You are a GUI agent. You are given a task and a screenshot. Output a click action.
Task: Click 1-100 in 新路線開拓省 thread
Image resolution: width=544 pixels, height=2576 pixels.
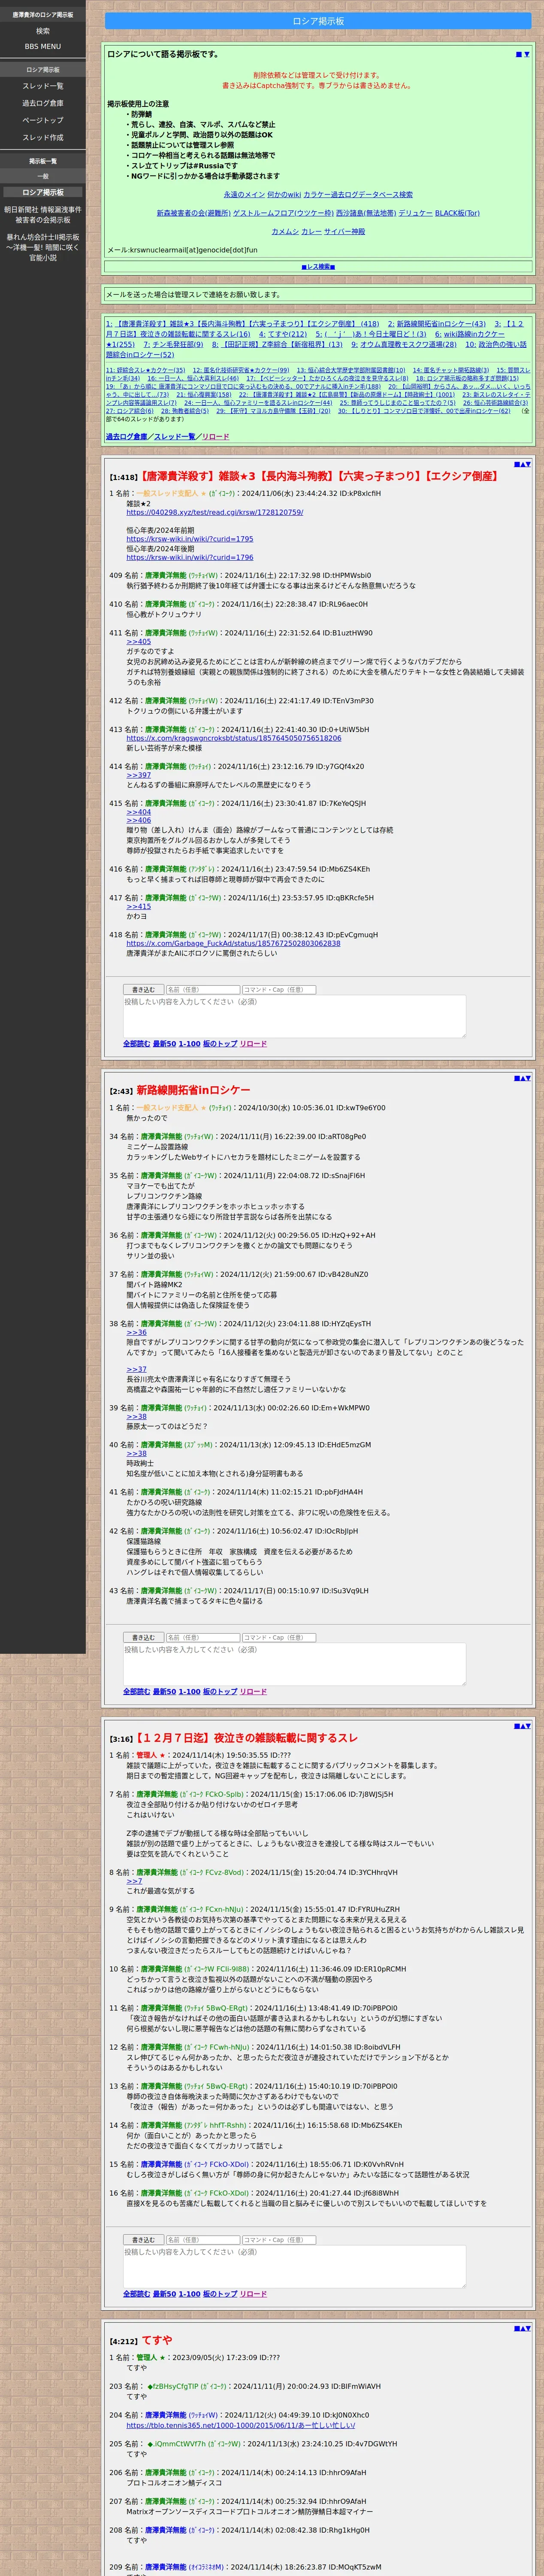click(x=190, y=1692)
